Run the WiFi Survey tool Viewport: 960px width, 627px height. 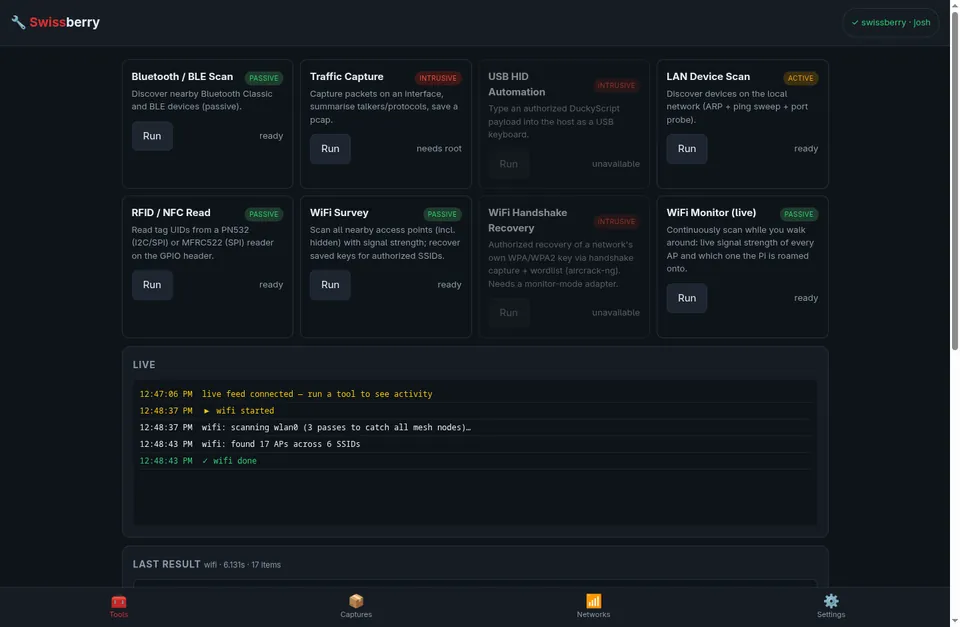click(x=330, y=285)
